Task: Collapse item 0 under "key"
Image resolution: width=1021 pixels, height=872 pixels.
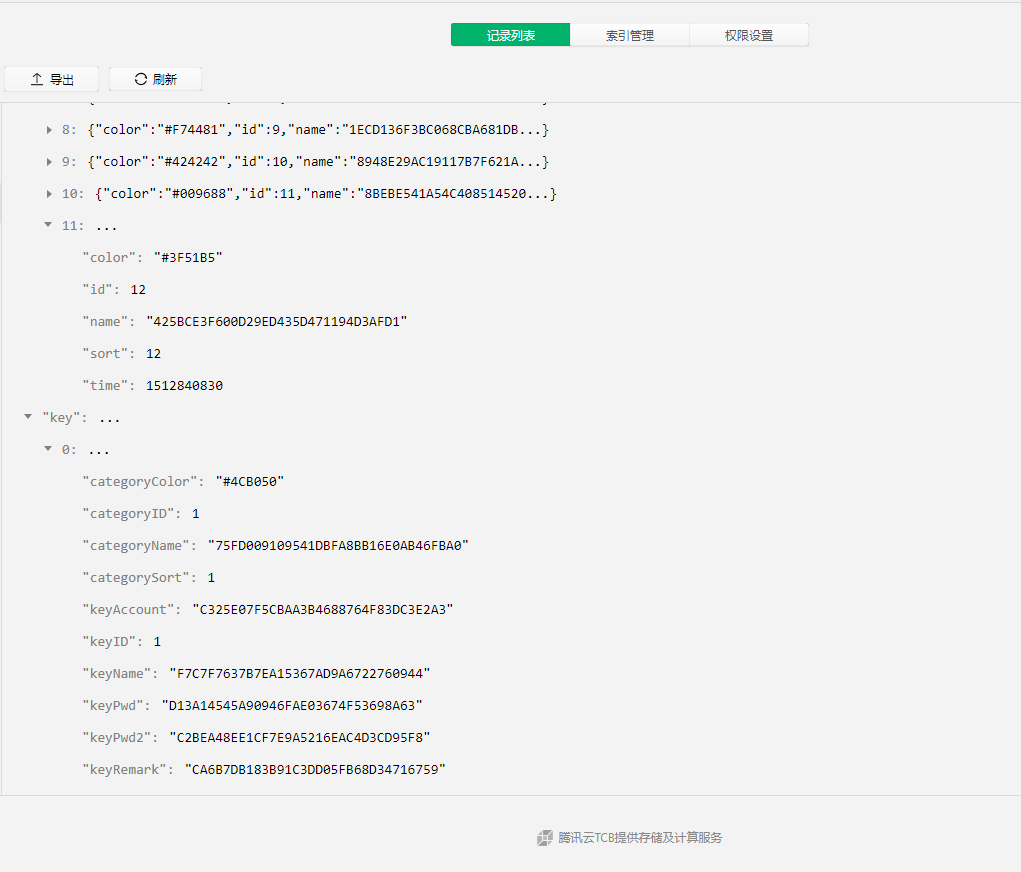Action: click(48, 449)
